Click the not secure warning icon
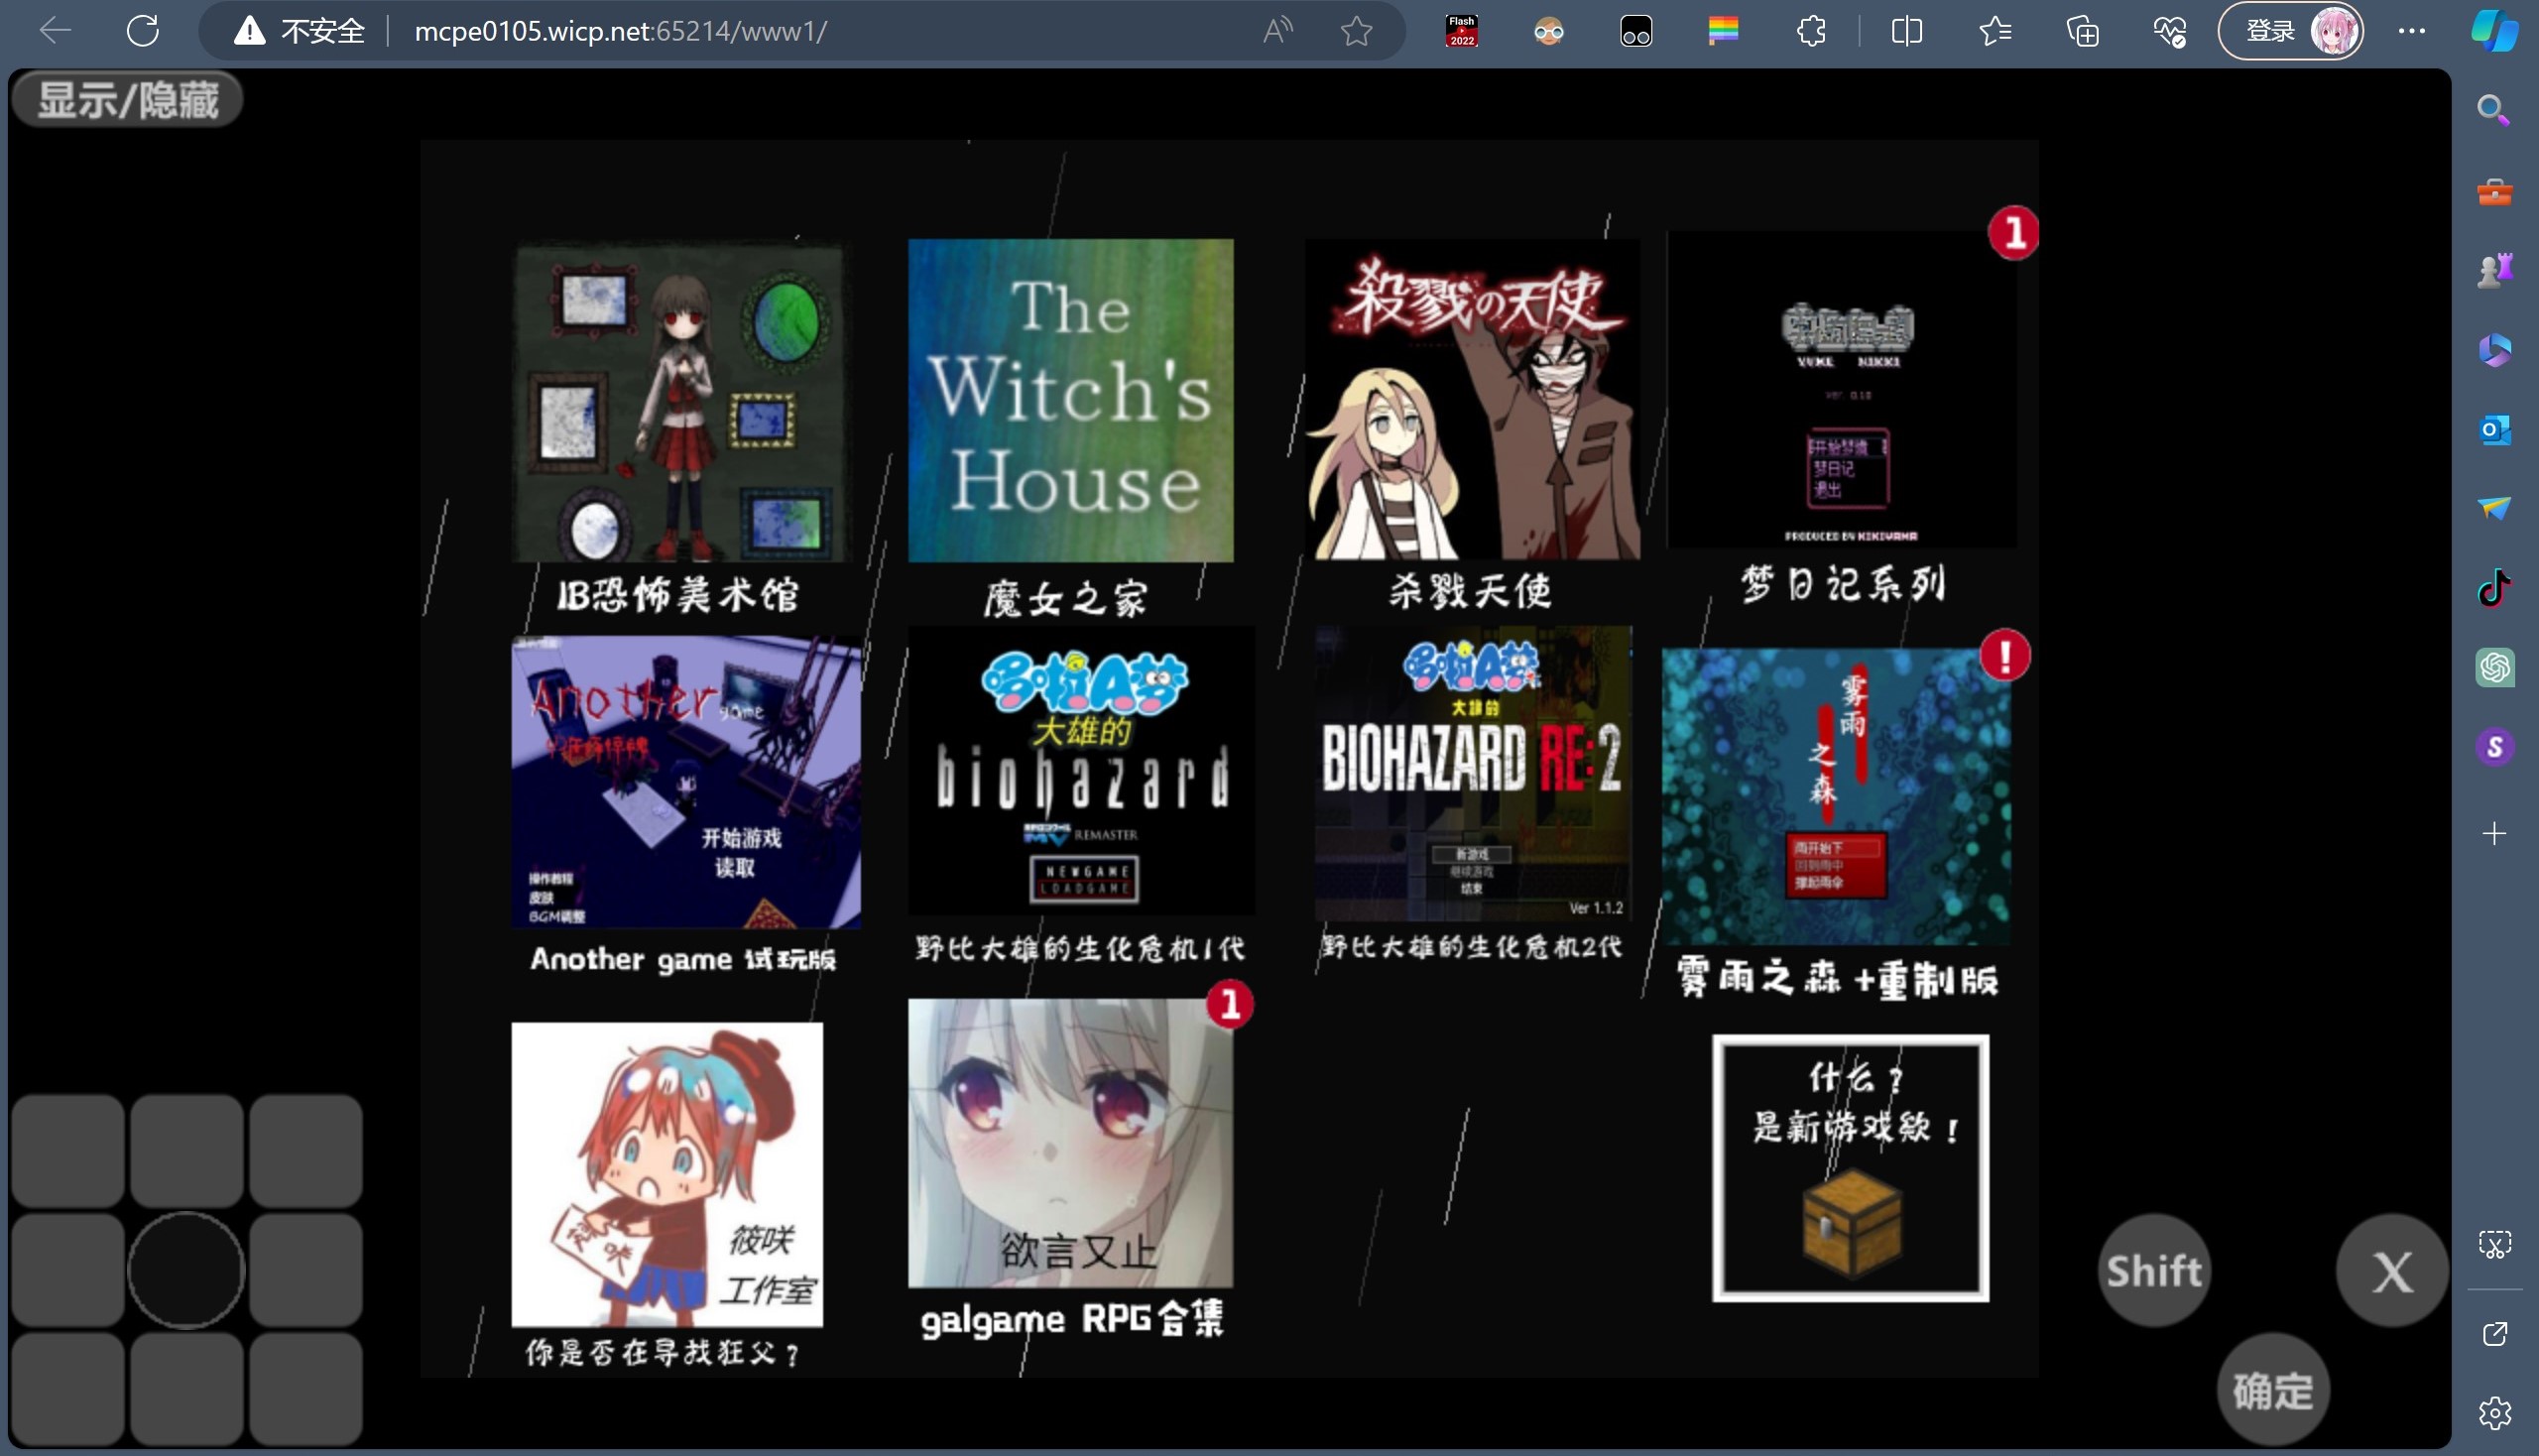2539x1456 pixels. coord(249,31)
